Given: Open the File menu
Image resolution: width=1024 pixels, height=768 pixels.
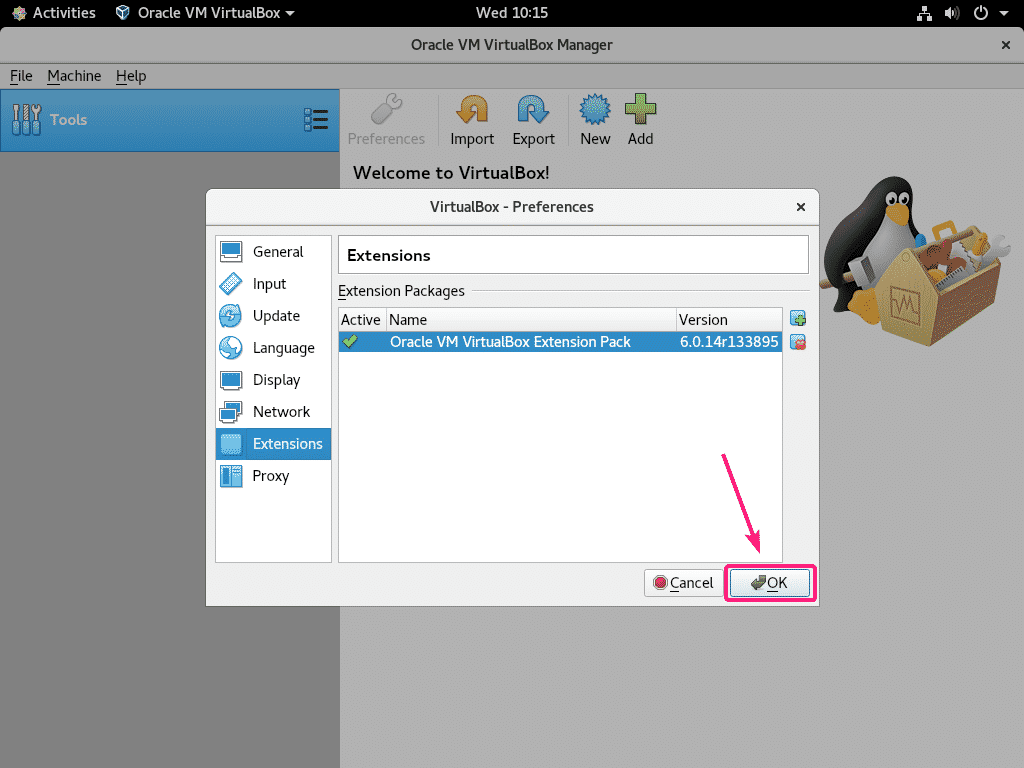Looking at the screenshot, I should (21, 76).
